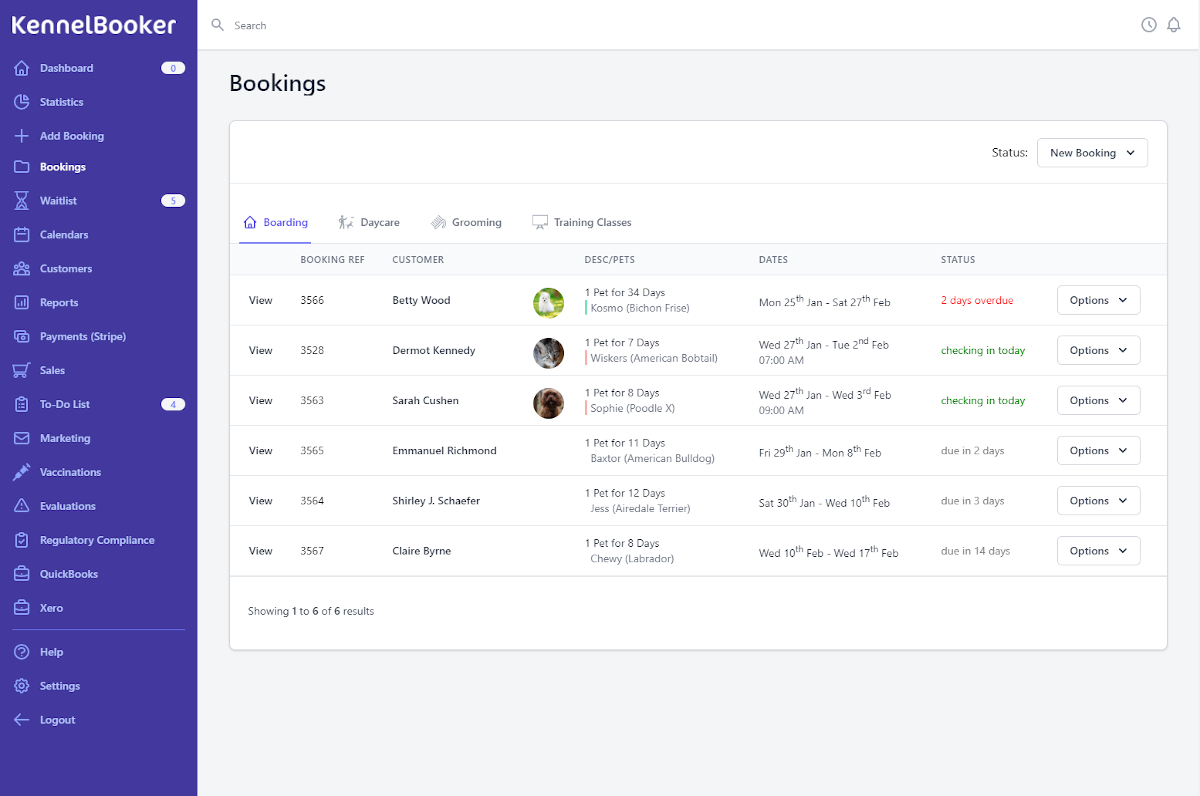
Task: Click customer name Claire Byrne
Action: click(x=421, y=550)
